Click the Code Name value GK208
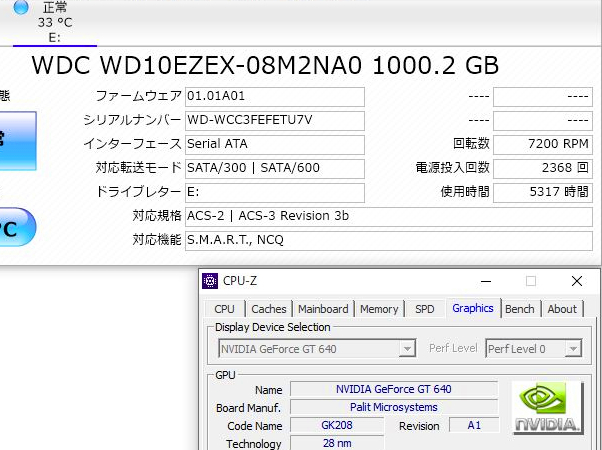 [337, 425]
